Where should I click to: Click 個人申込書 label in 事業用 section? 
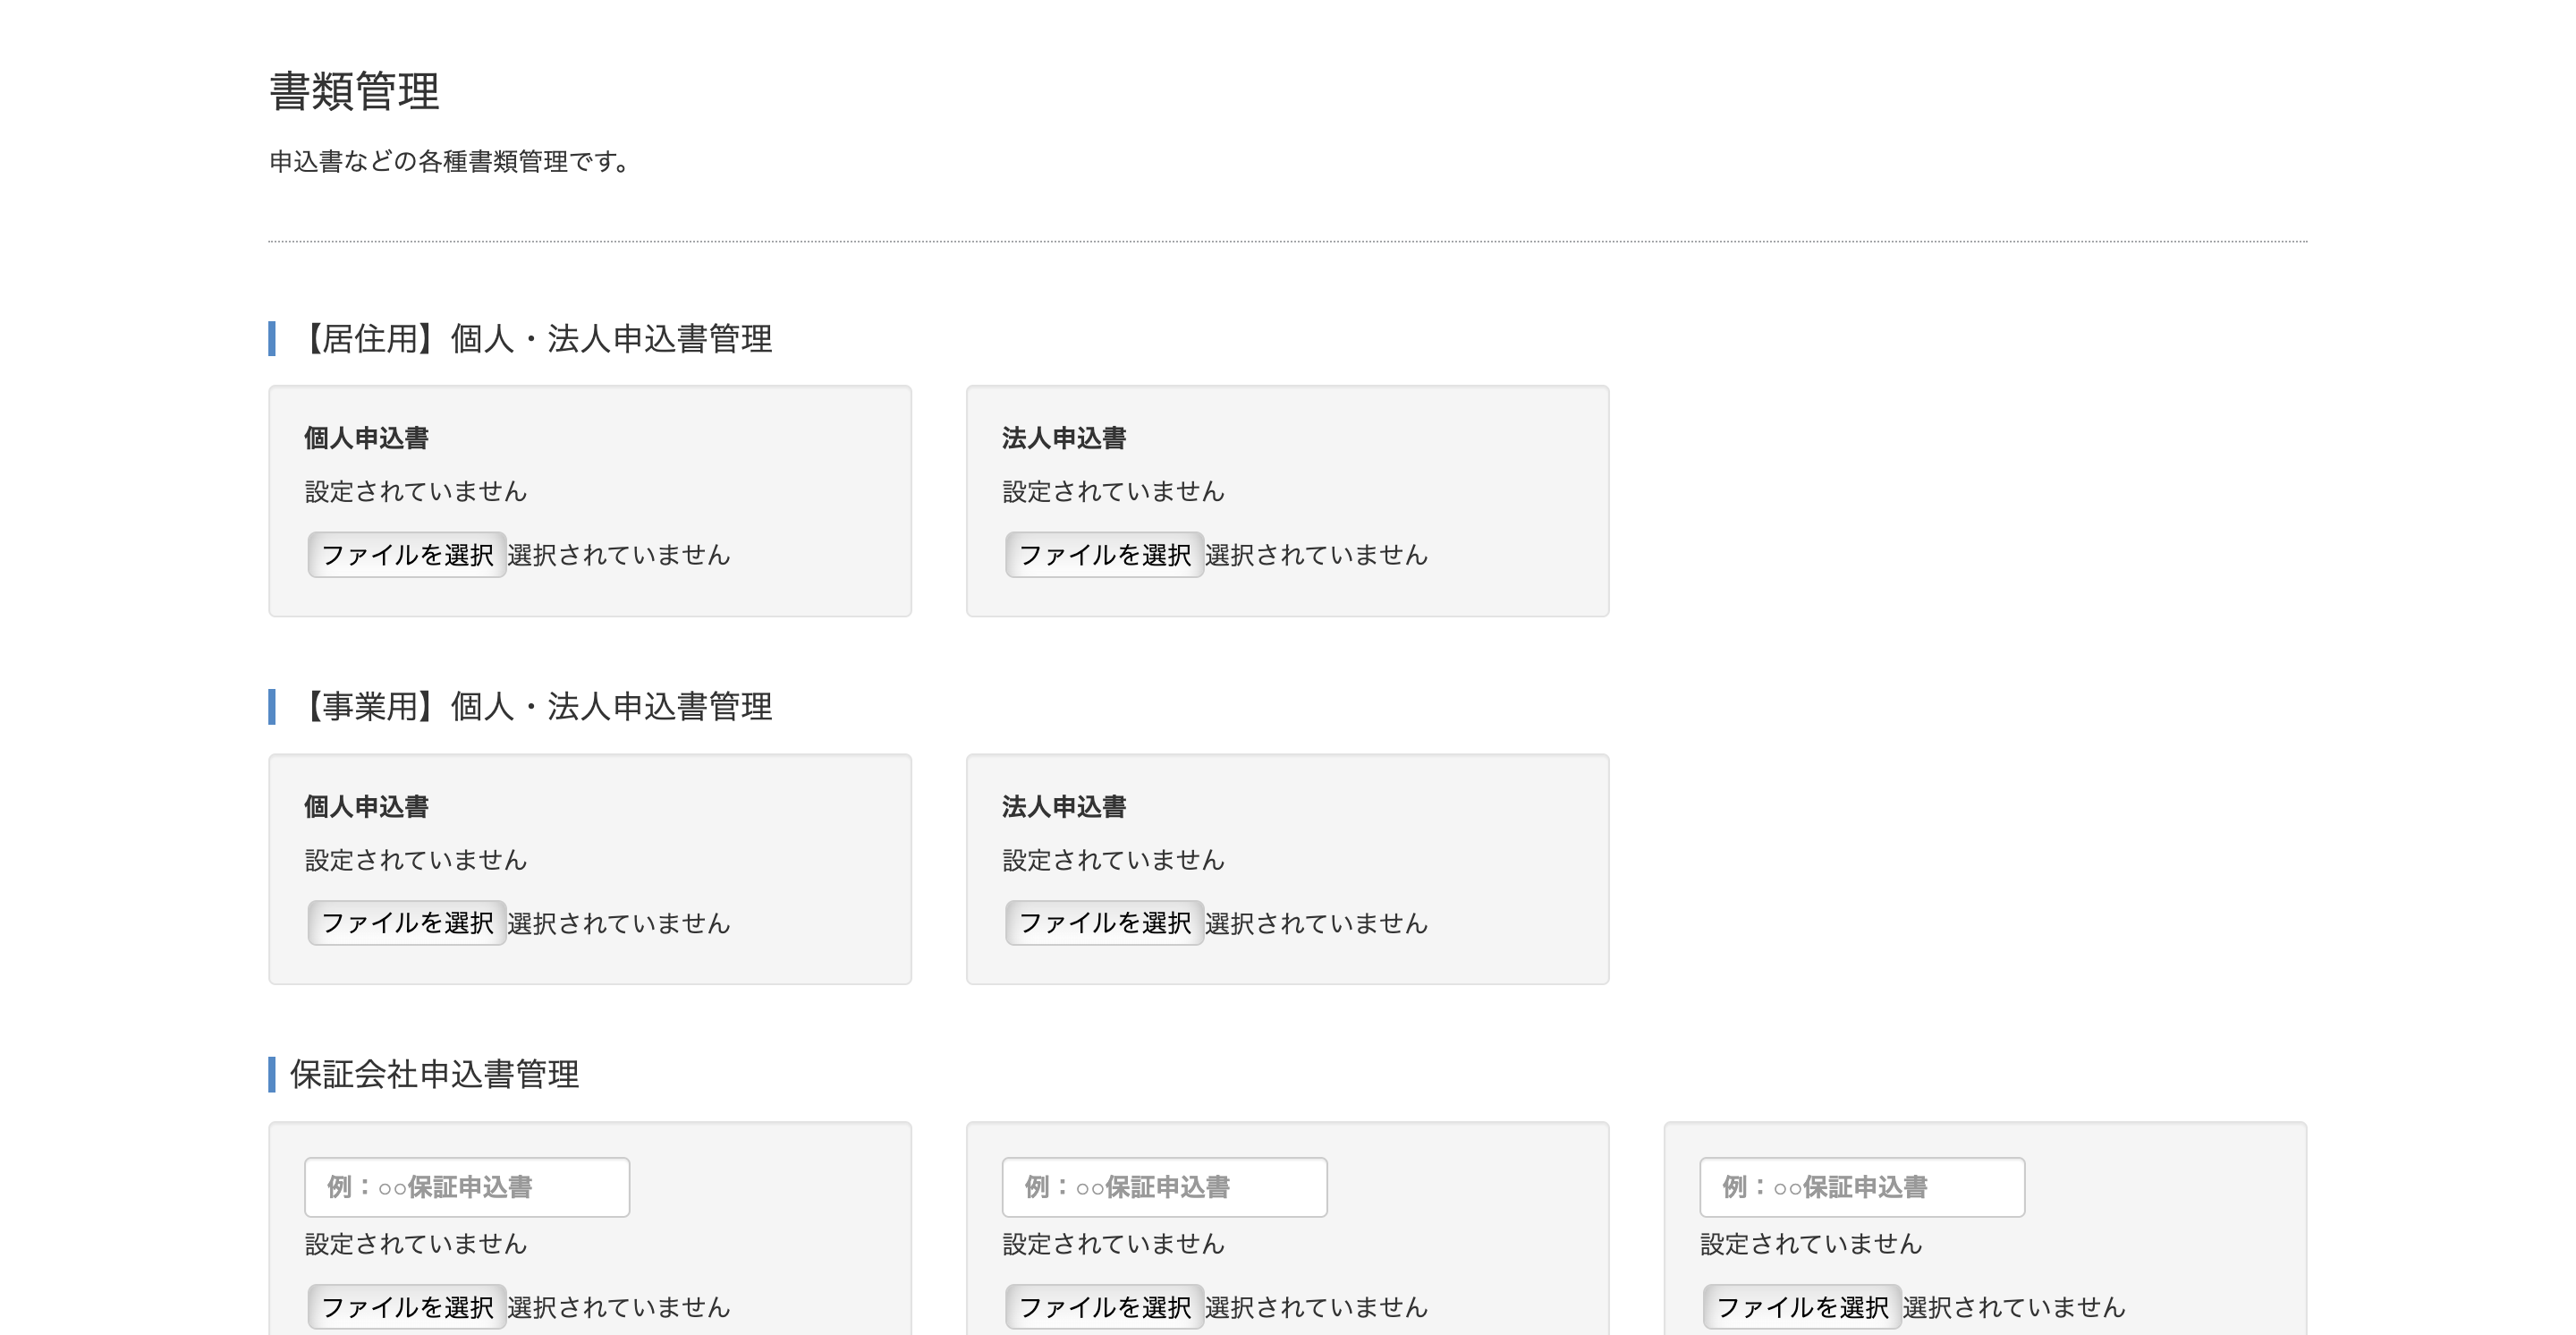366,807
